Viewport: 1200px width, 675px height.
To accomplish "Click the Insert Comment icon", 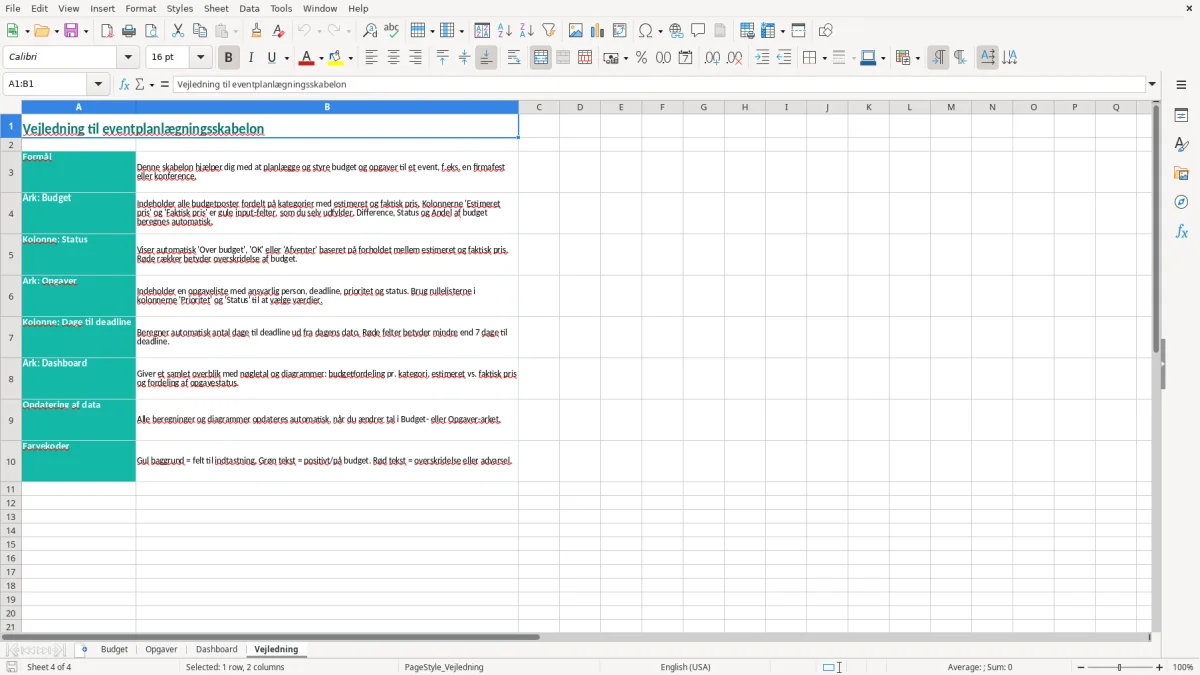I will [699, 31].
